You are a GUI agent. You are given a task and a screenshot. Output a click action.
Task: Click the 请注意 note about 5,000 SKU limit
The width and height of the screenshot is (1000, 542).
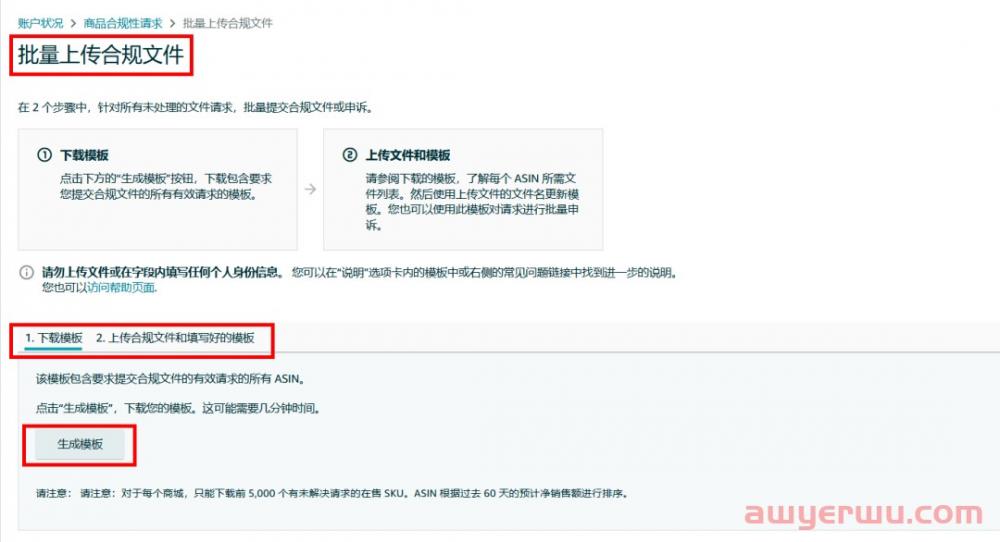point(332,494)
